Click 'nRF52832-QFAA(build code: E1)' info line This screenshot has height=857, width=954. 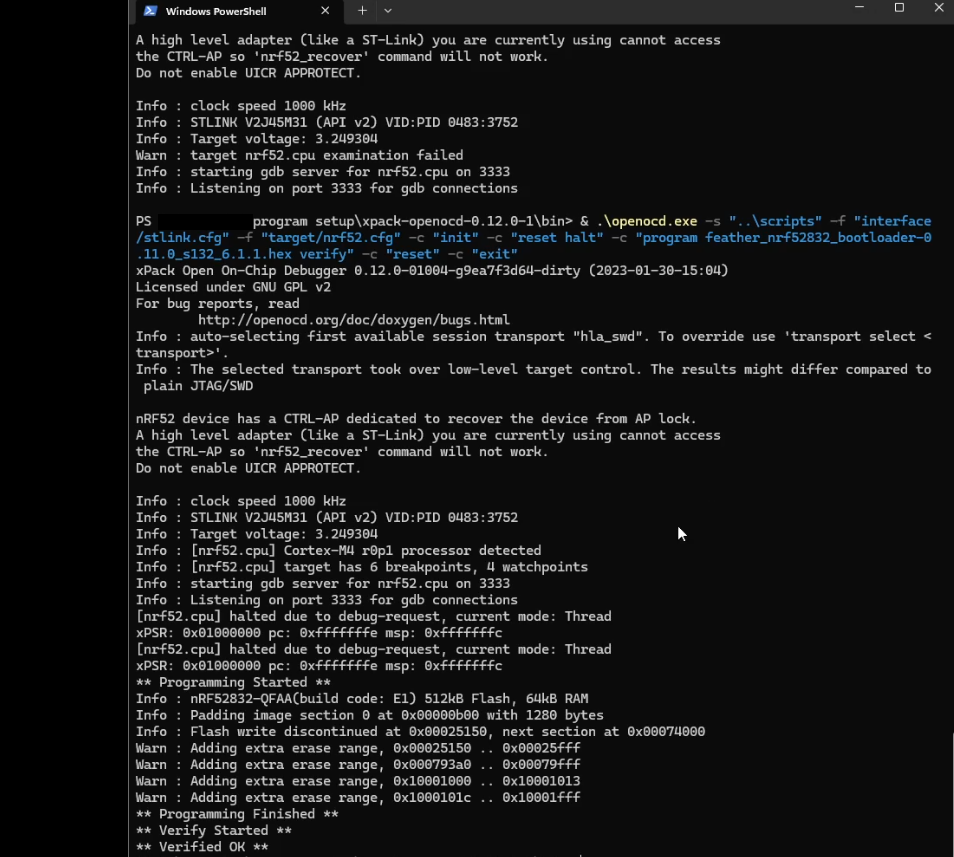pos(361,699)
